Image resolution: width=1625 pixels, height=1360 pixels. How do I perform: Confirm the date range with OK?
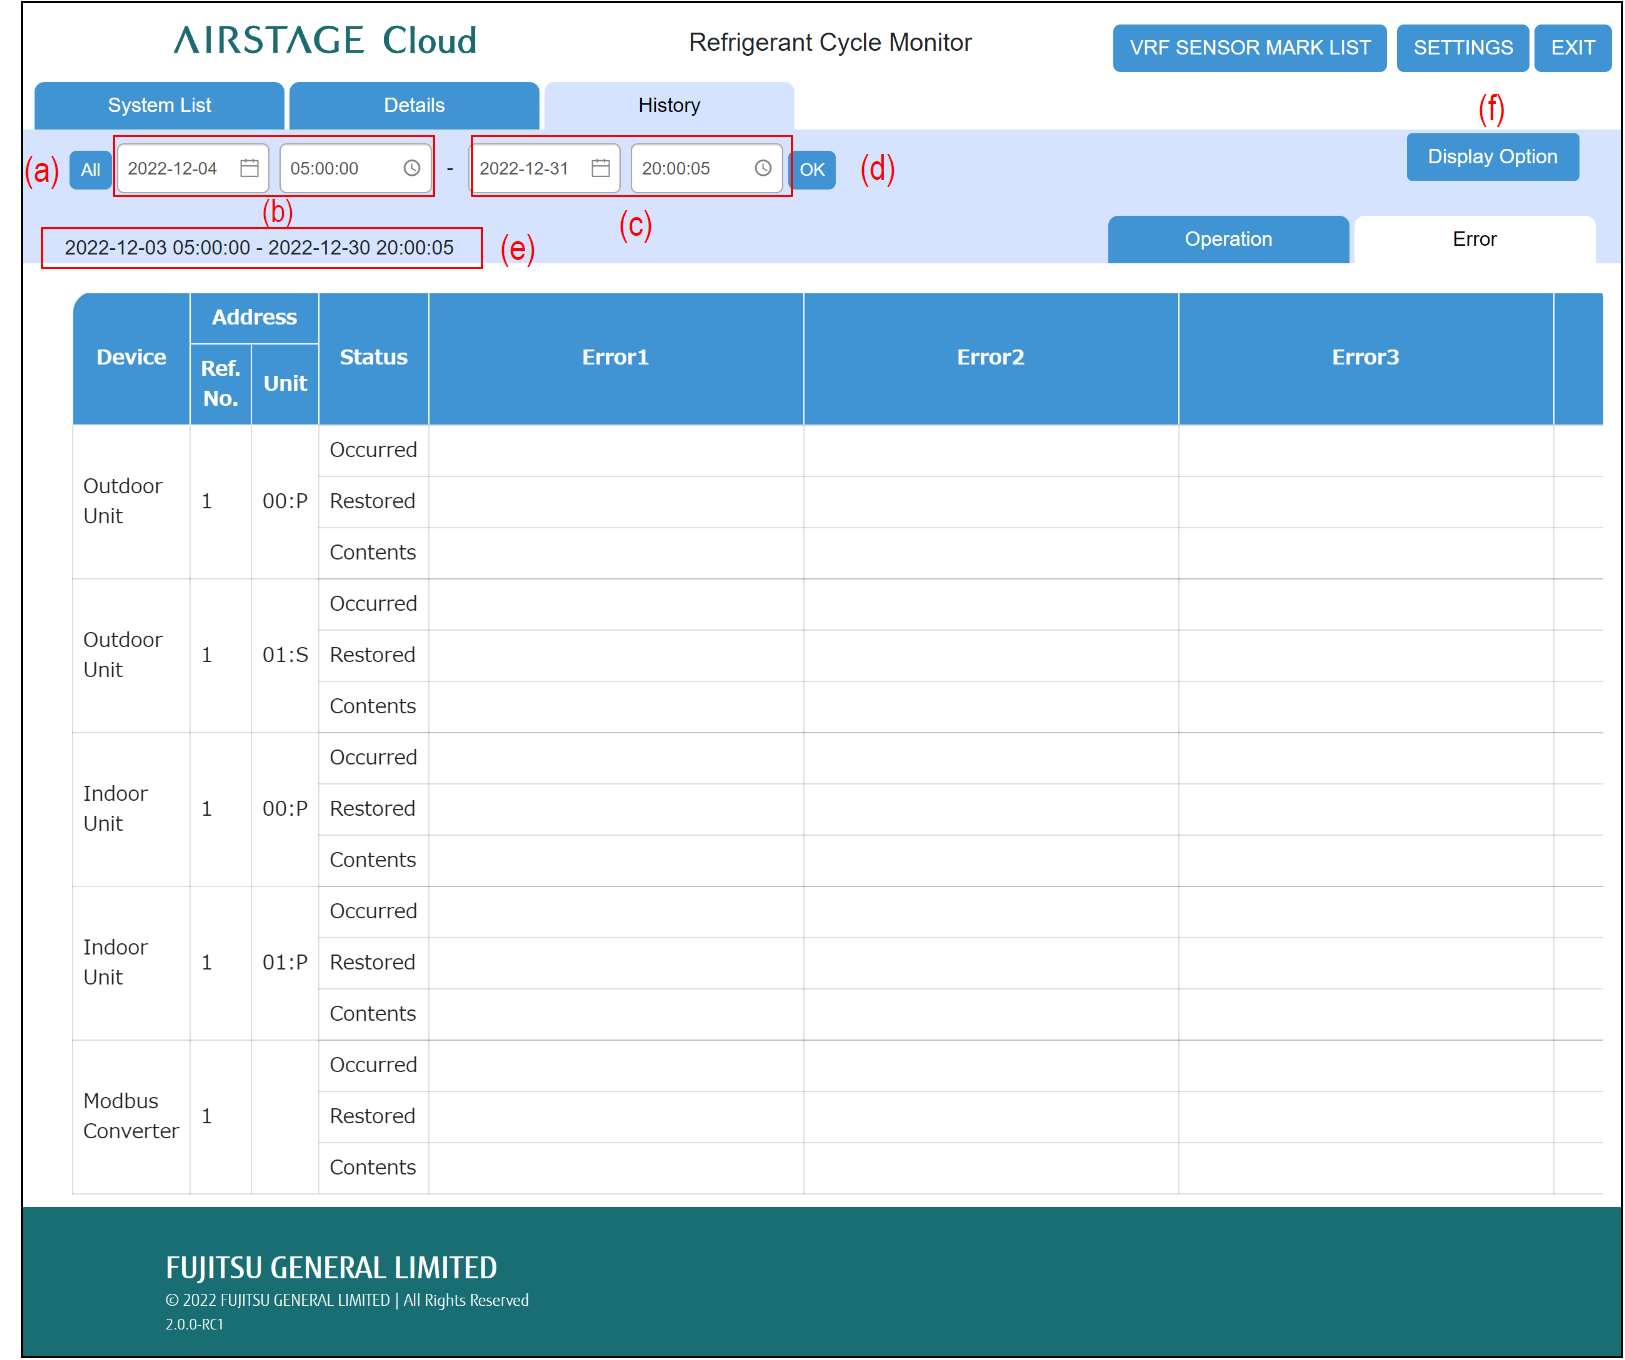click(812, 170)
